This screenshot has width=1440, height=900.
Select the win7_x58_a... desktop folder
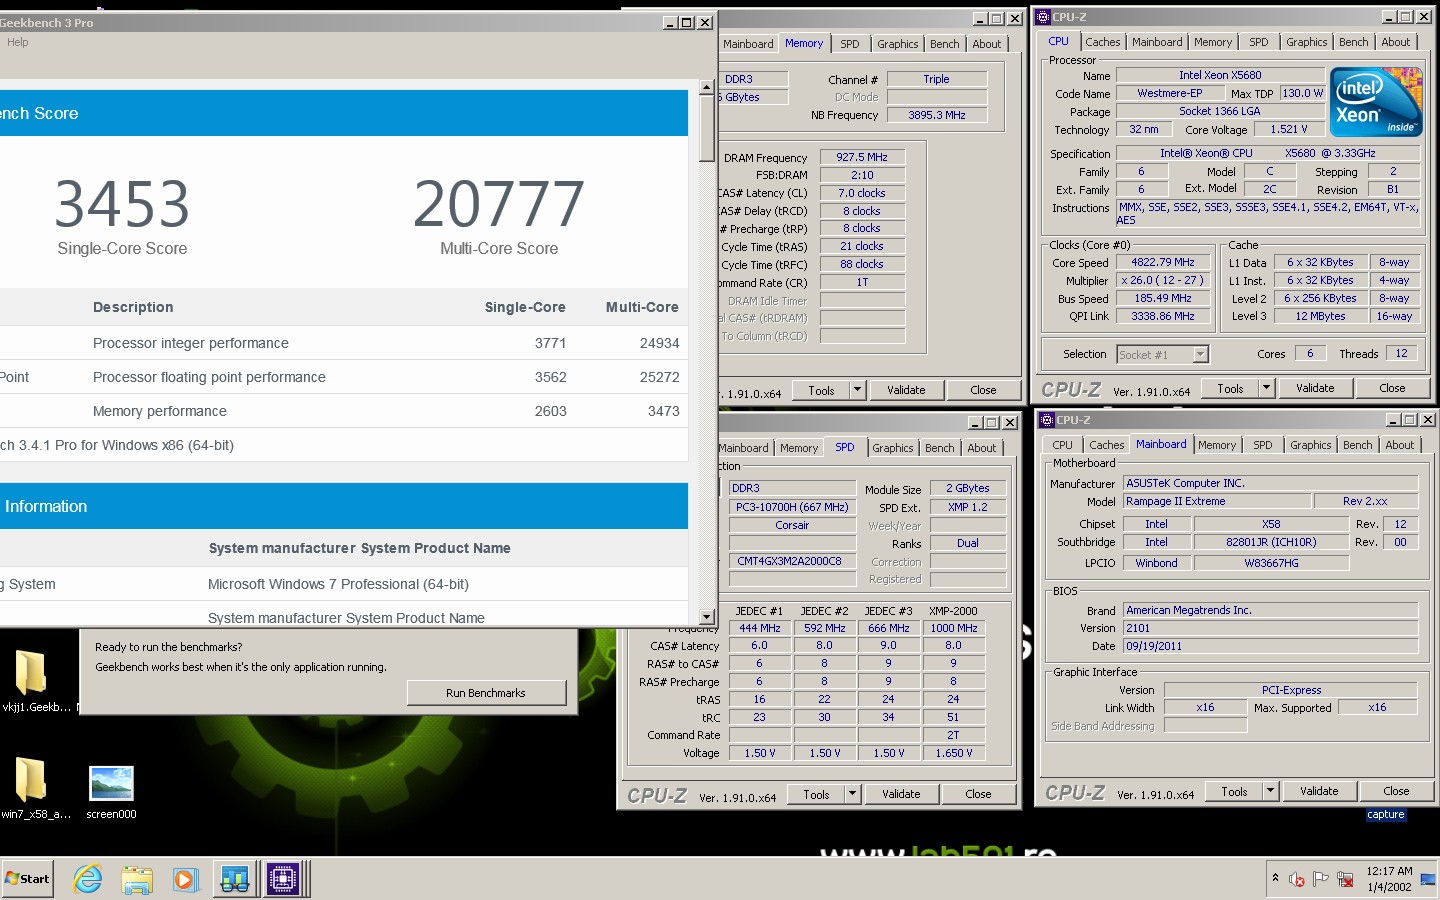(32, 787)
